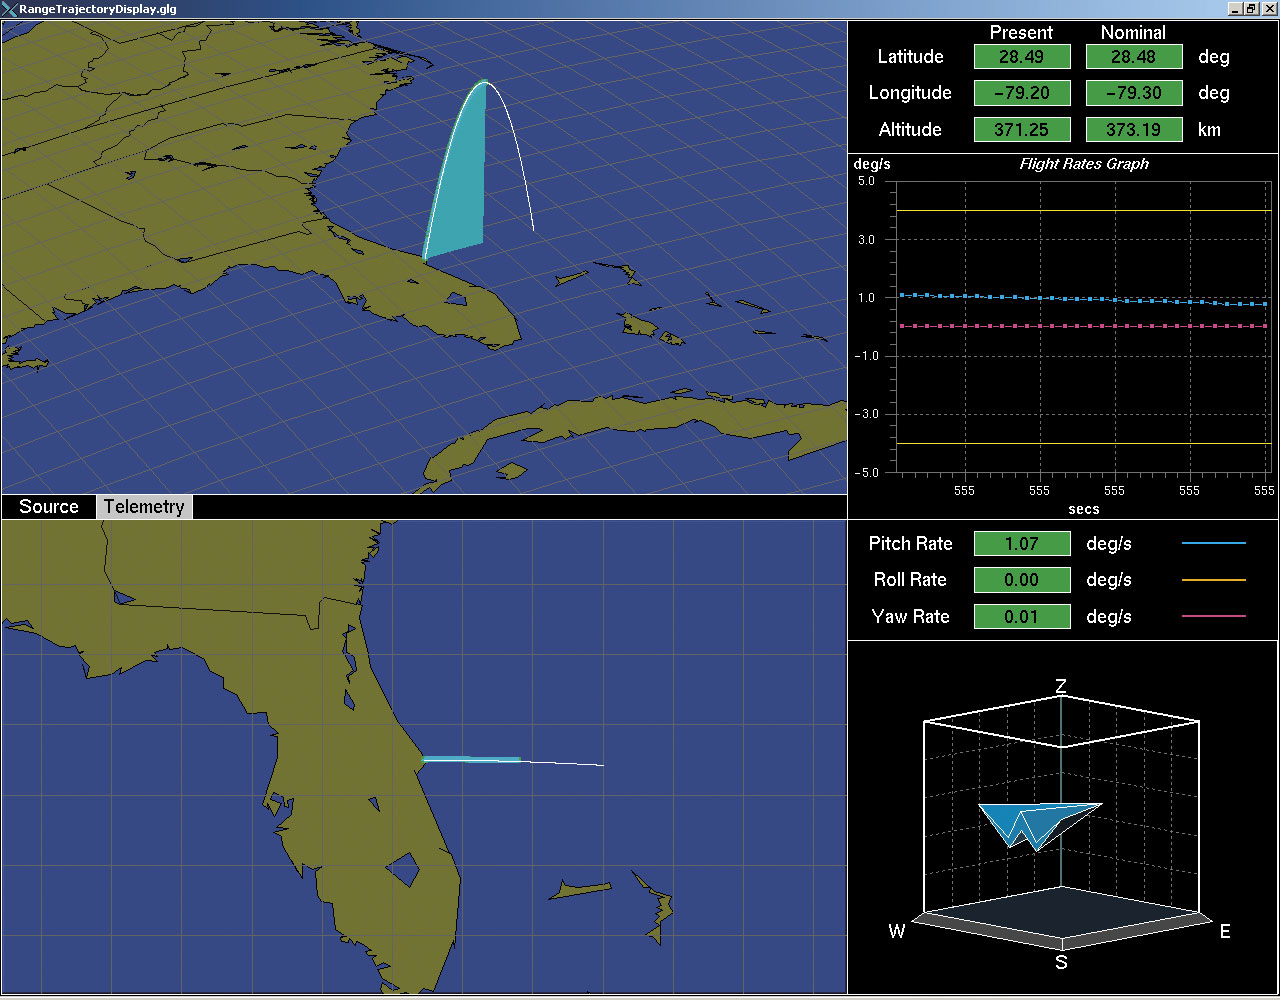
Task: Click the Yaw Rate value 0.01
Action: pyautogui.click(x=1022, y=617)
